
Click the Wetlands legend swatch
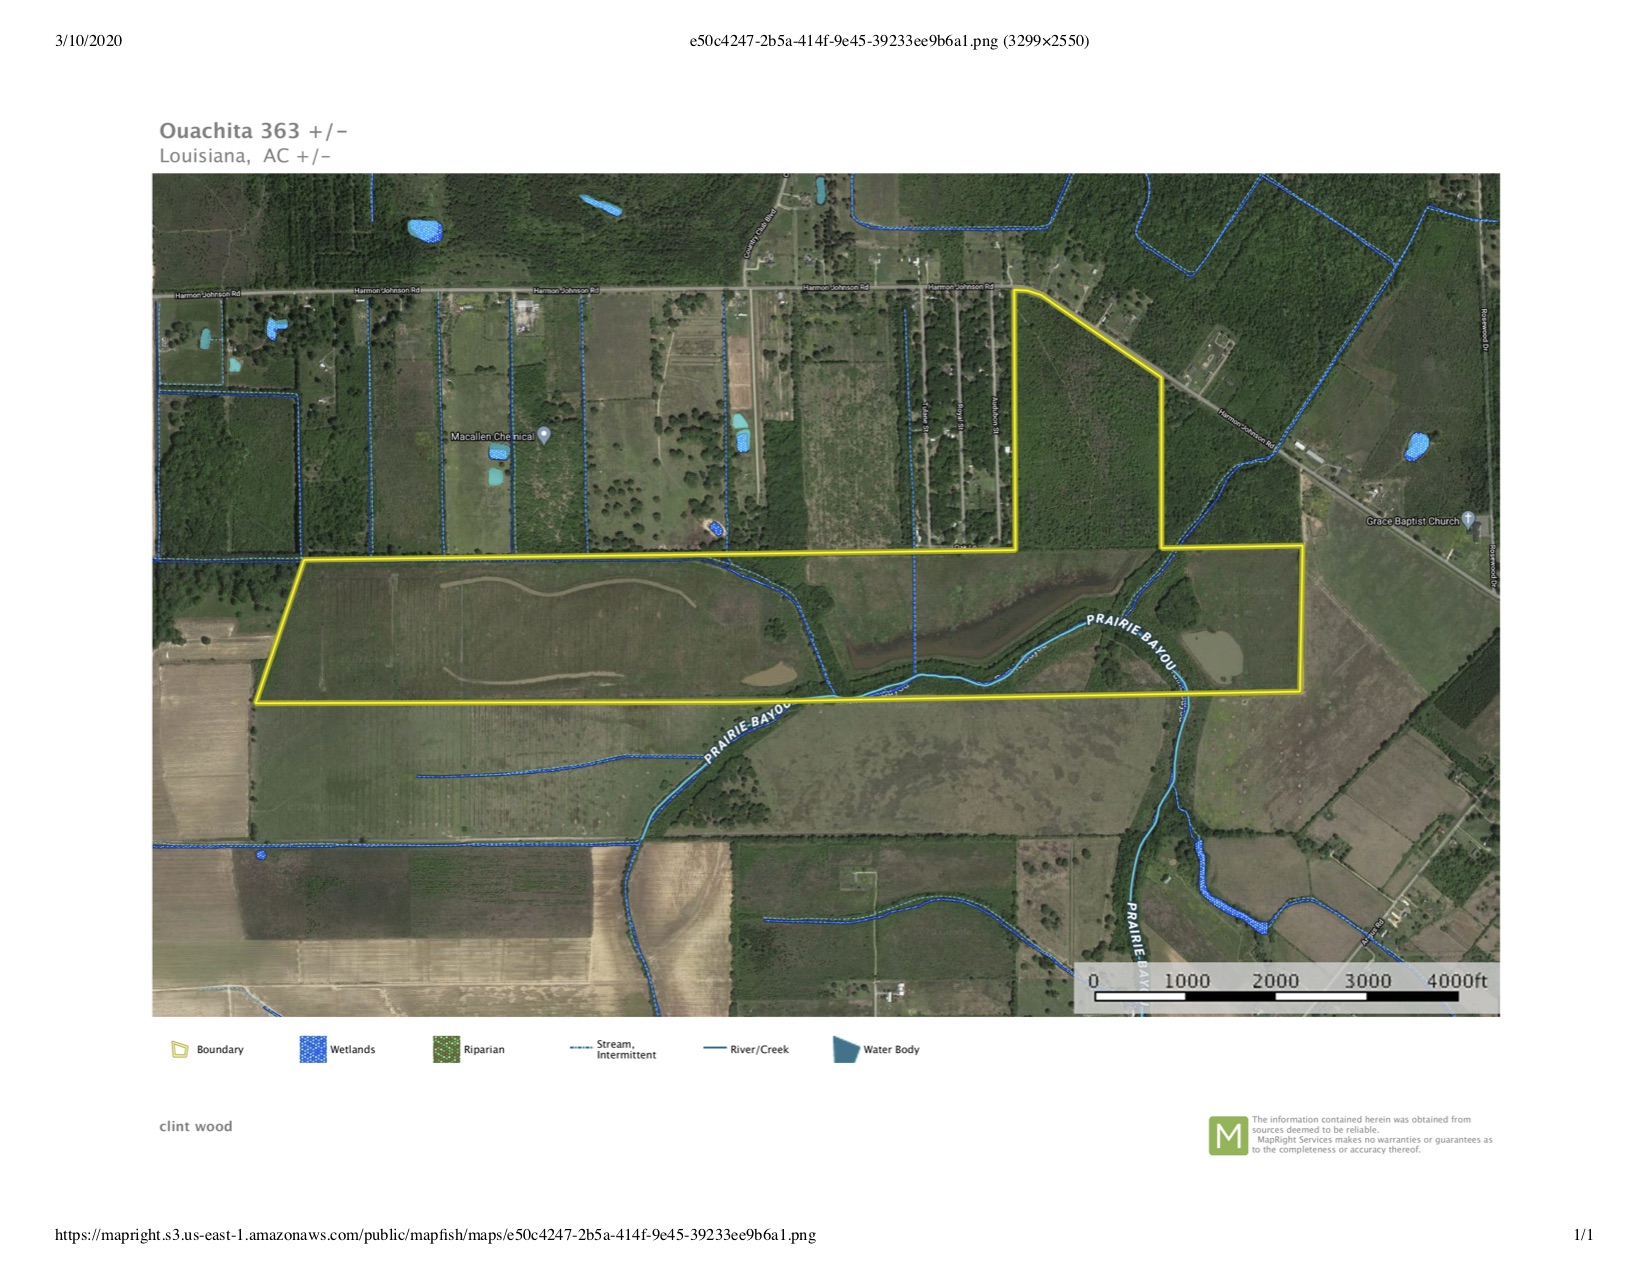coord(313,1049)
